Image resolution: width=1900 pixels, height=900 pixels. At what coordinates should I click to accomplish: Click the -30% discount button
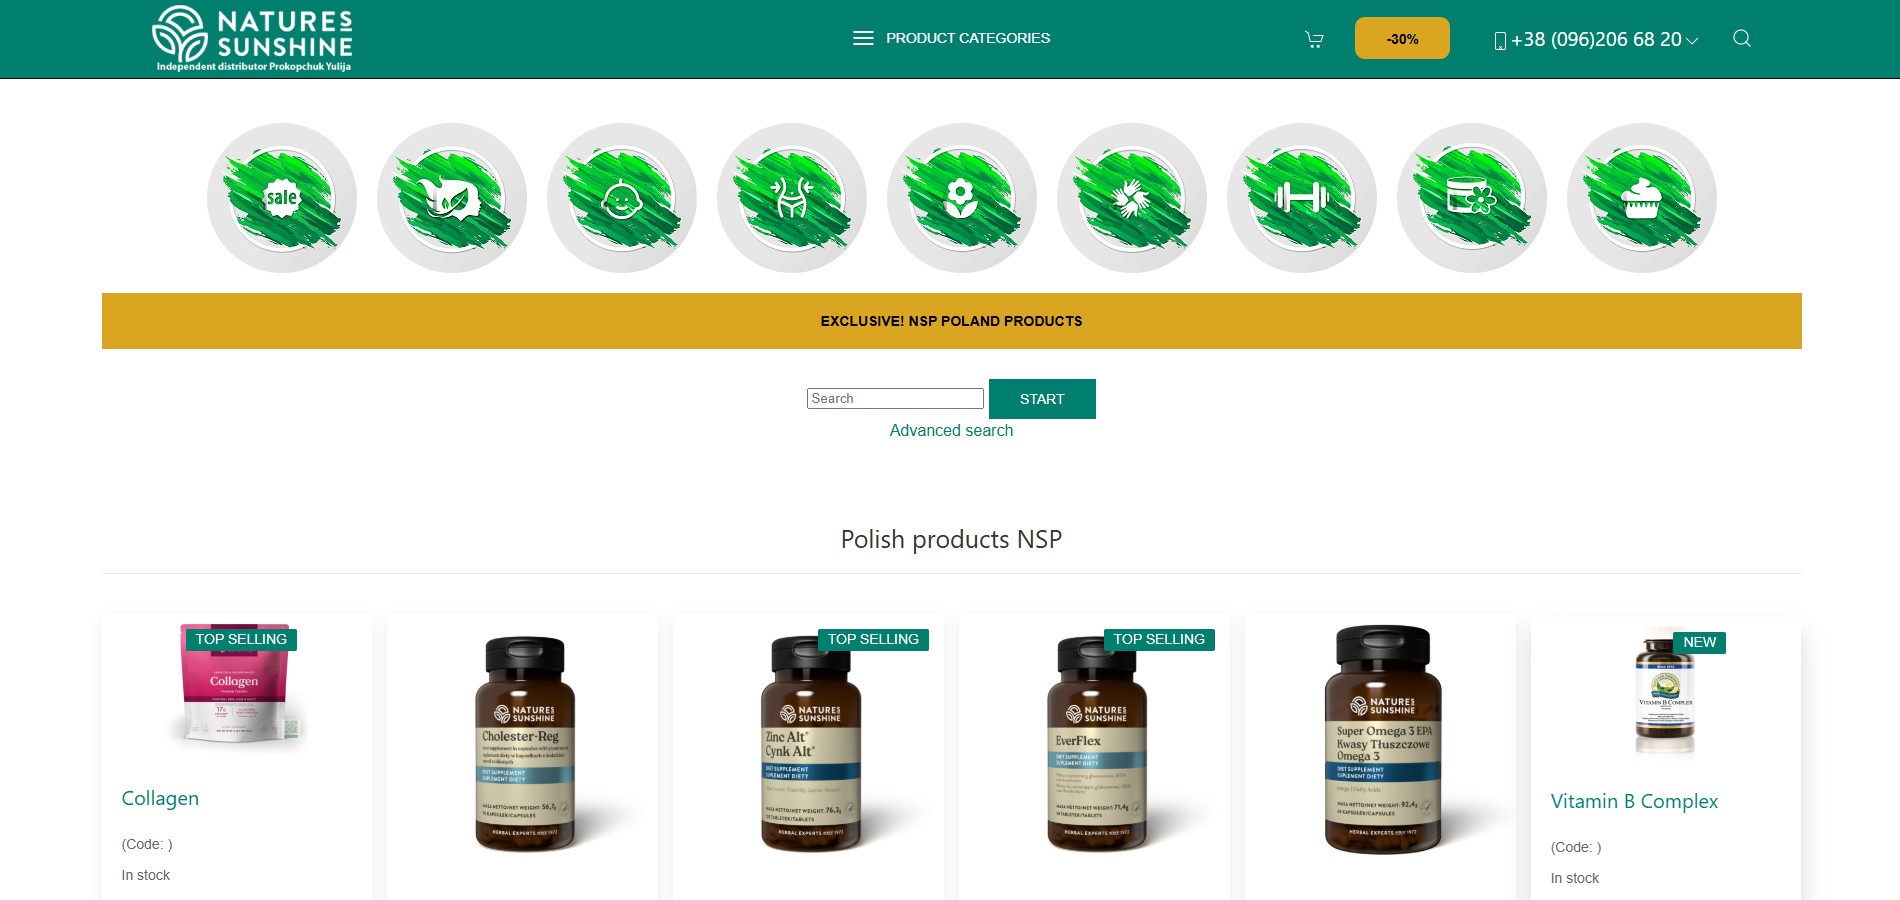coord(1402,38)
